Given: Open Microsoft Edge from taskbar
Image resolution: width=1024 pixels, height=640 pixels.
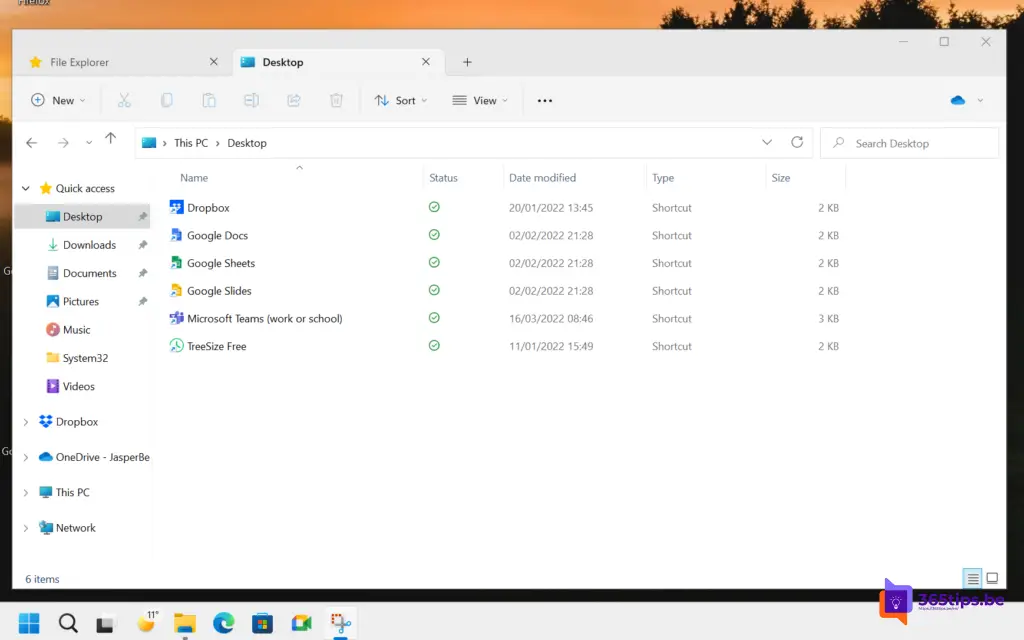Looking at the screenshot, I should click(x=223, y=622).
